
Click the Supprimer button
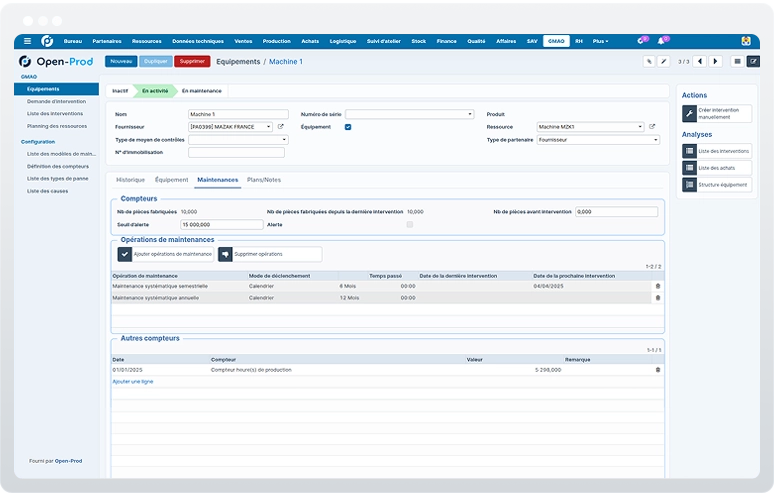coord(192,61)
